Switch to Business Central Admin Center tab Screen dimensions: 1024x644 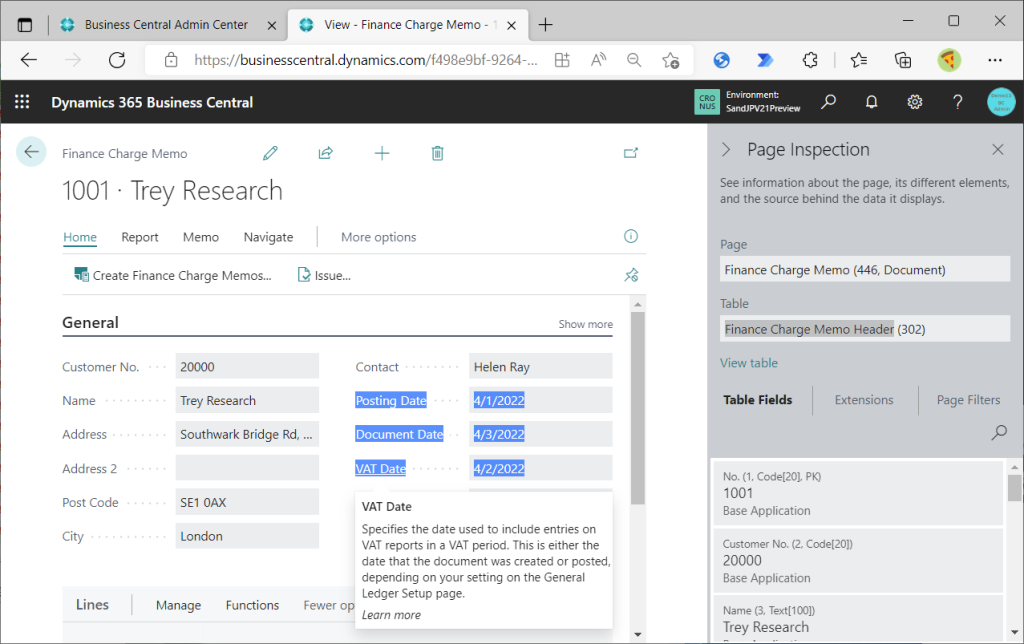point(166,25)
